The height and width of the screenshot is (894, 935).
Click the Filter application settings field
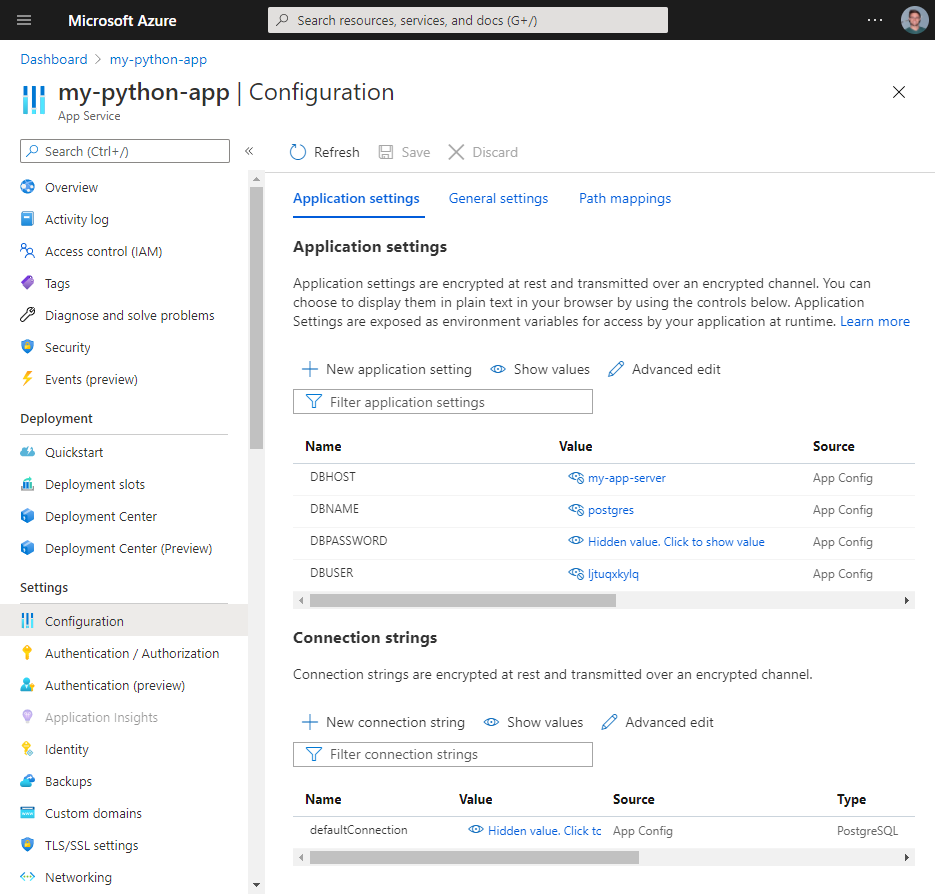tap(443, 401)
